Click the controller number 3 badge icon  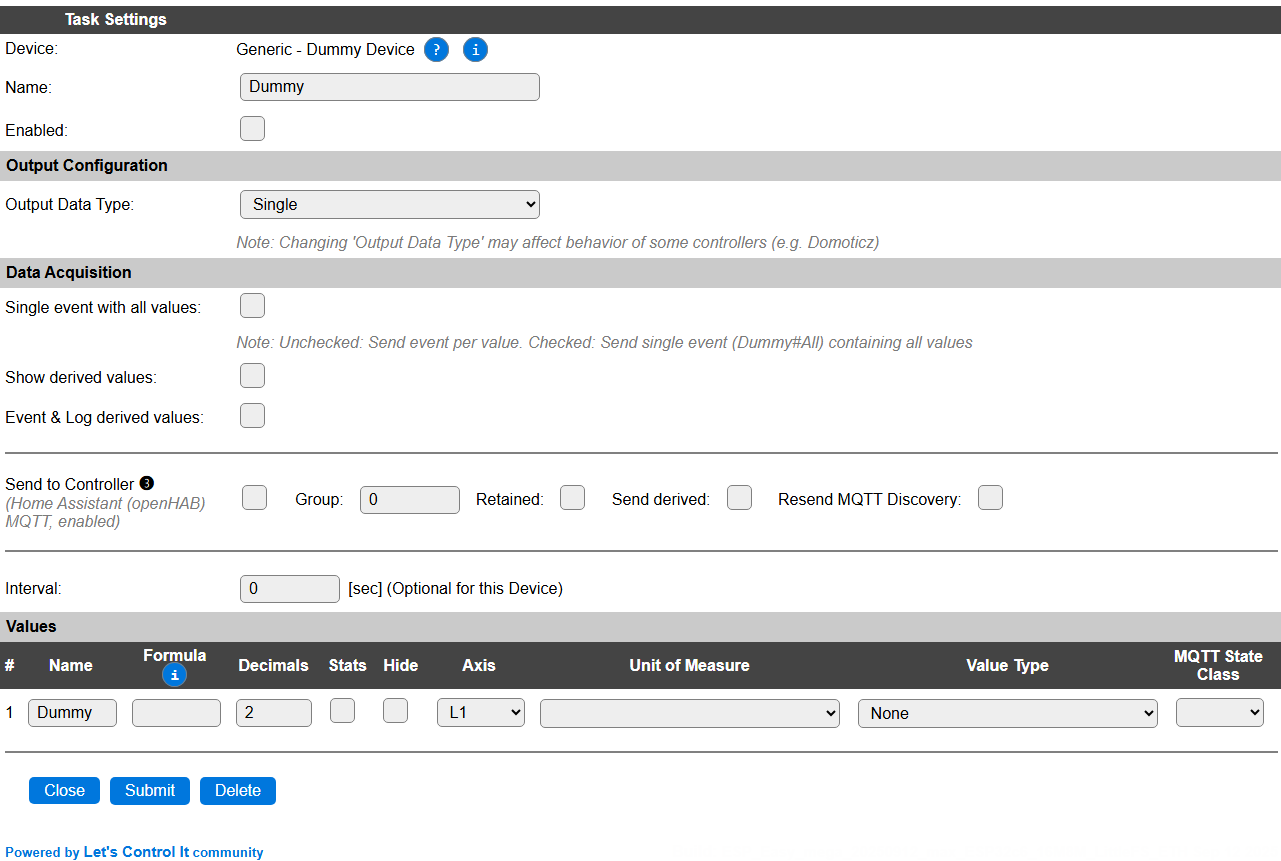(x=147, y=484)
